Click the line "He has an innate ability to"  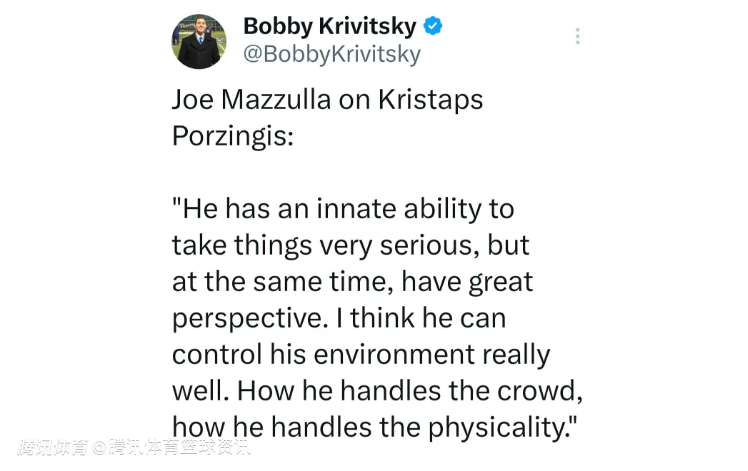pos(343,209)
